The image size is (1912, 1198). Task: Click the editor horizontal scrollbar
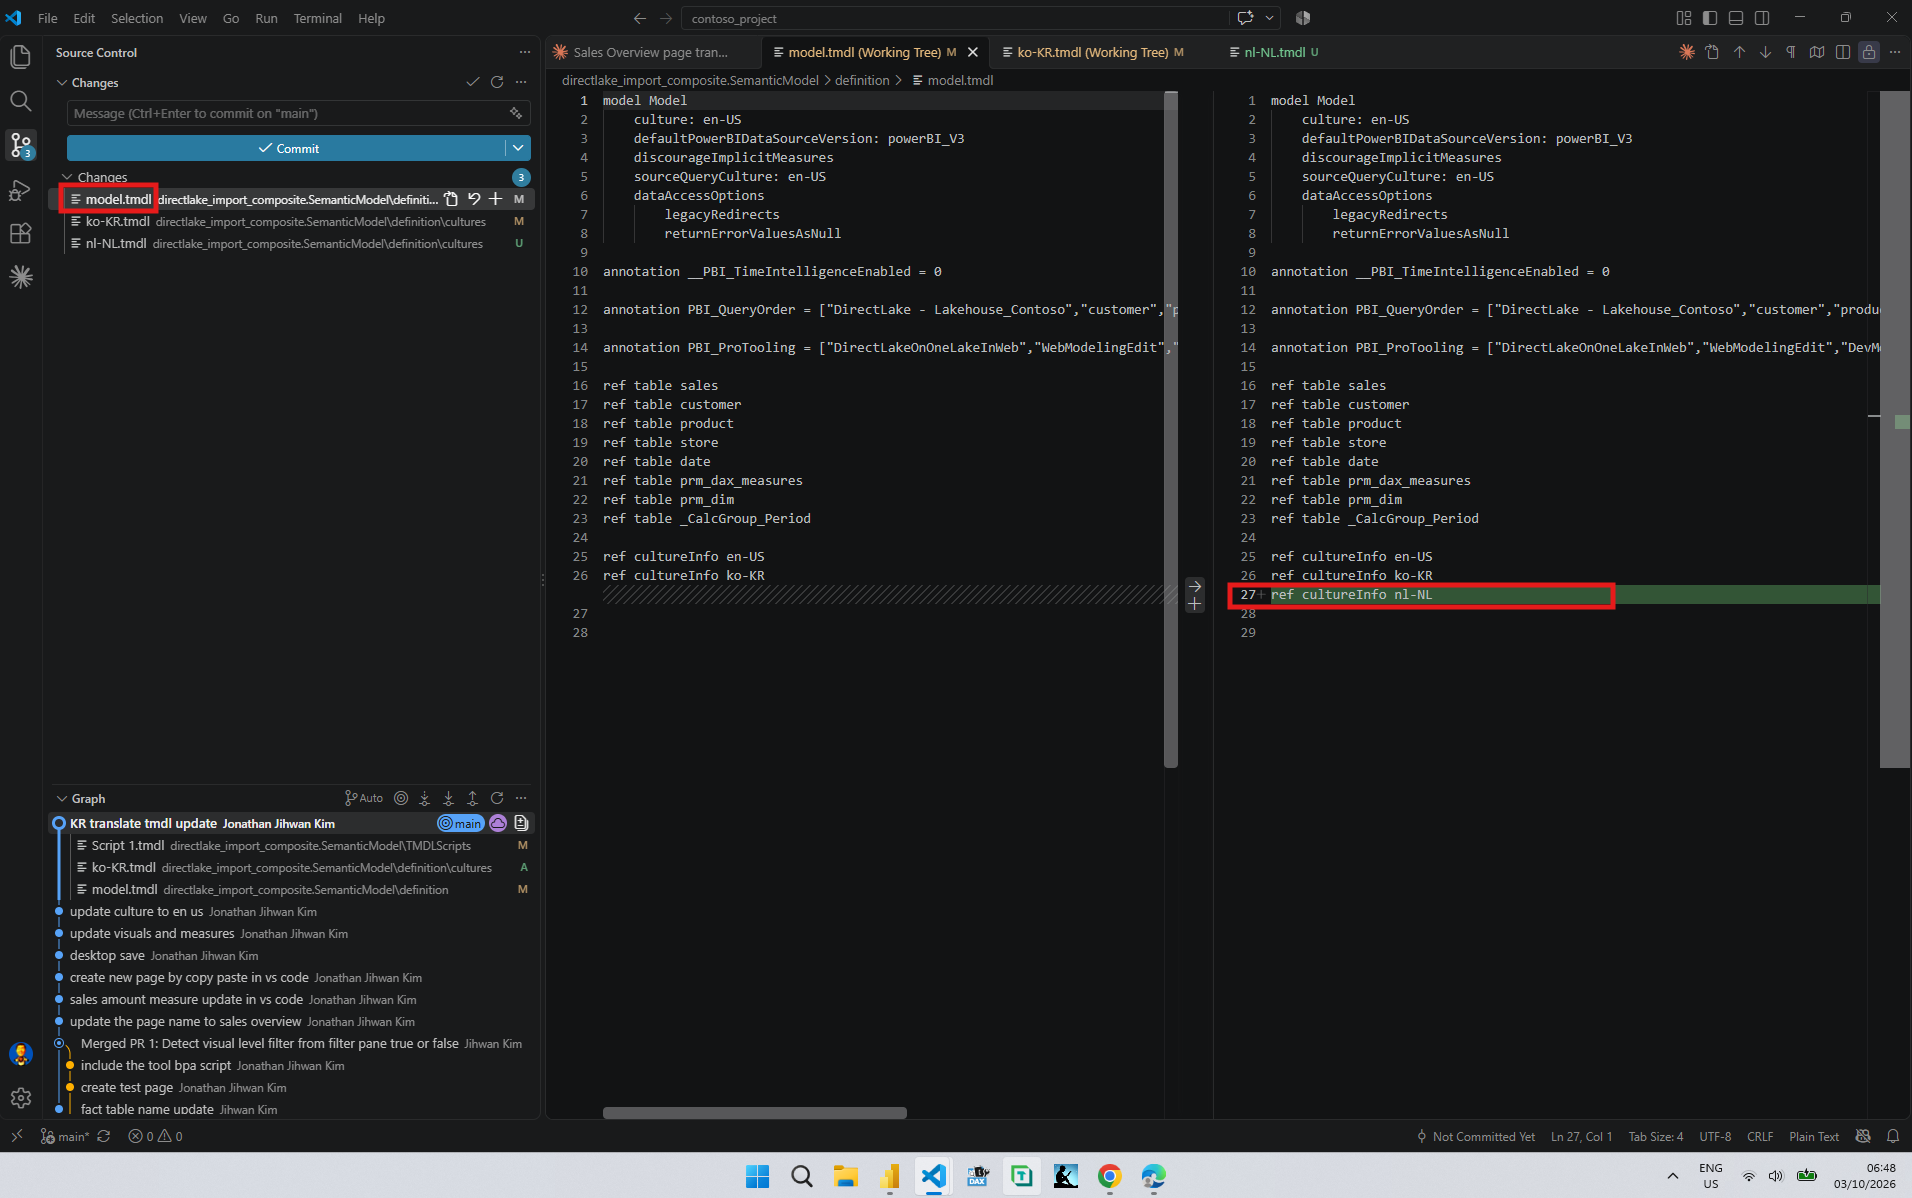pos(755,1113)
